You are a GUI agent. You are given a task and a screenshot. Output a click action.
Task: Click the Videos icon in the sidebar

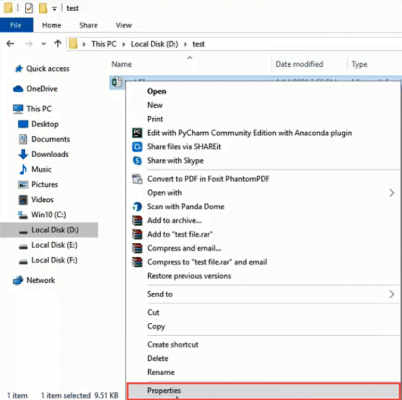[23, 200]
